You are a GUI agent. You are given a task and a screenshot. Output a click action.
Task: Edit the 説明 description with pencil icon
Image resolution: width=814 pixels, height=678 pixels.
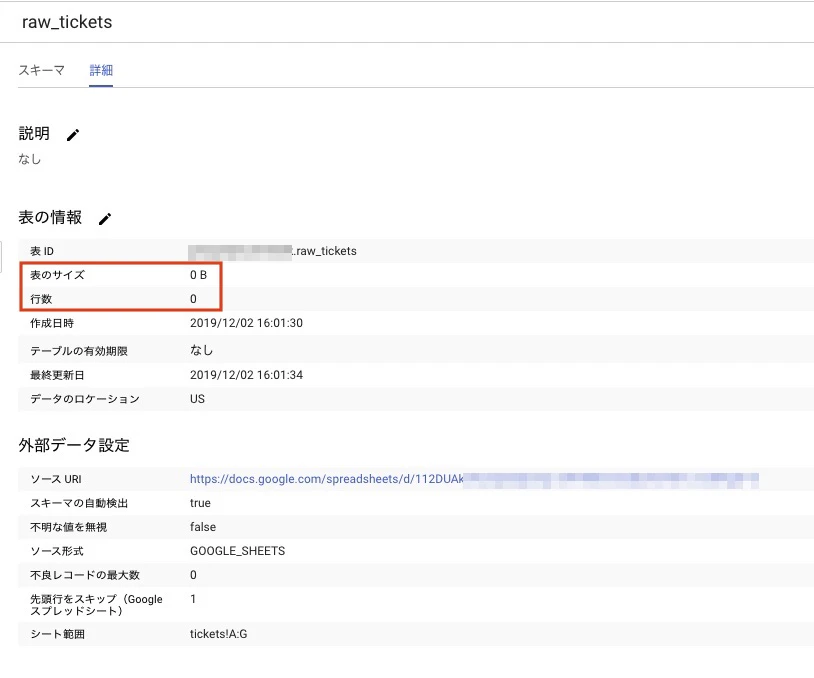[73, 135]
